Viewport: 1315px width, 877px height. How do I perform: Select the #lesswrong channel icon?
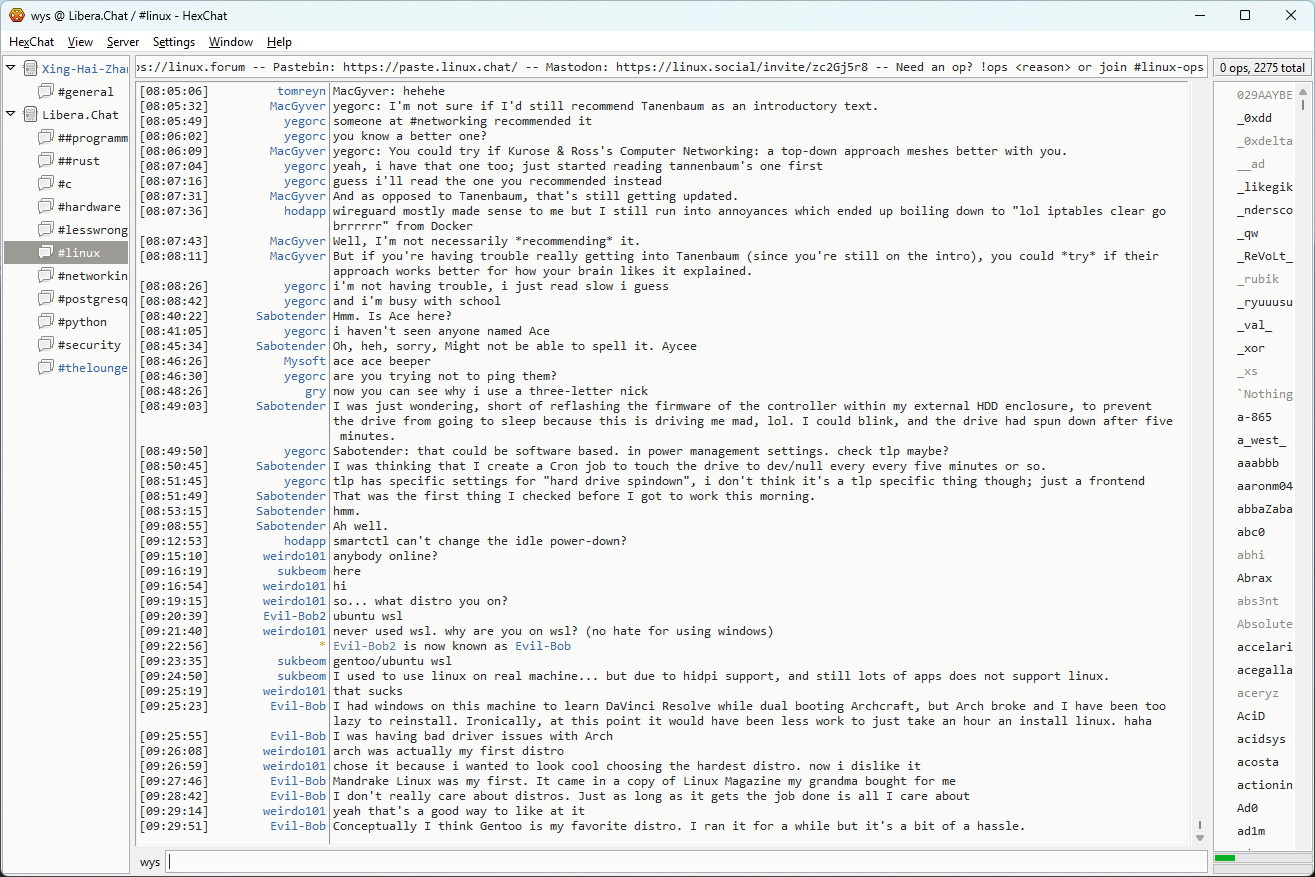46,230
